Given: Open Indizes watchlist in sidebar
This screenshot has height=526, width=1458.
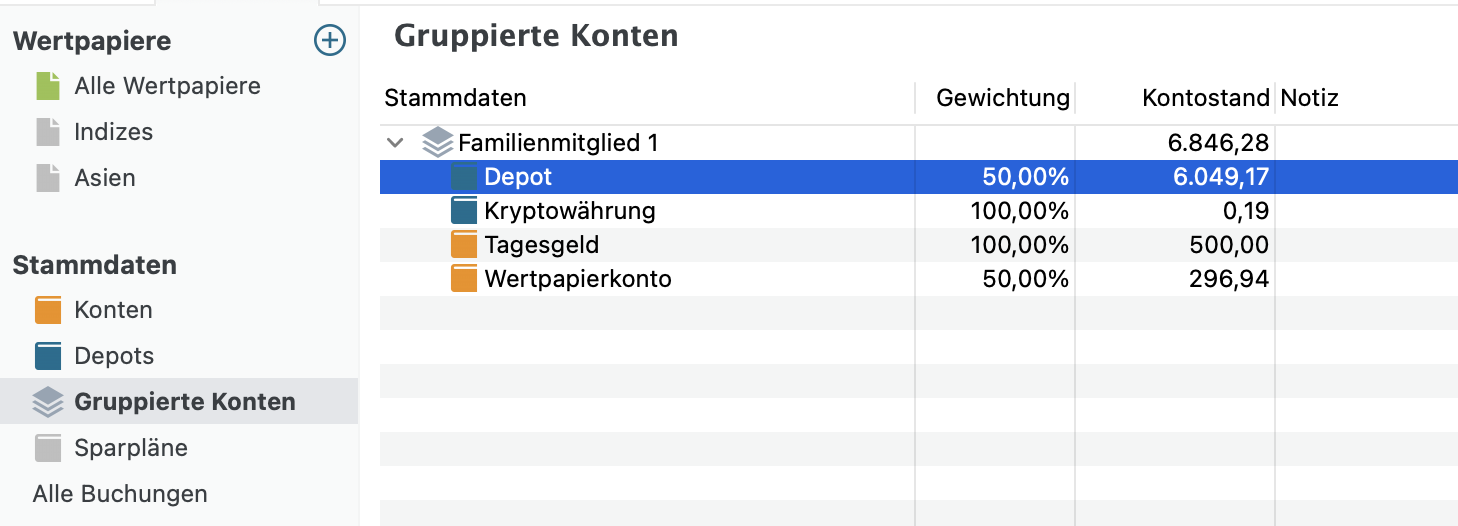Looking at the screenshot, I should click(x=114, y=132).
